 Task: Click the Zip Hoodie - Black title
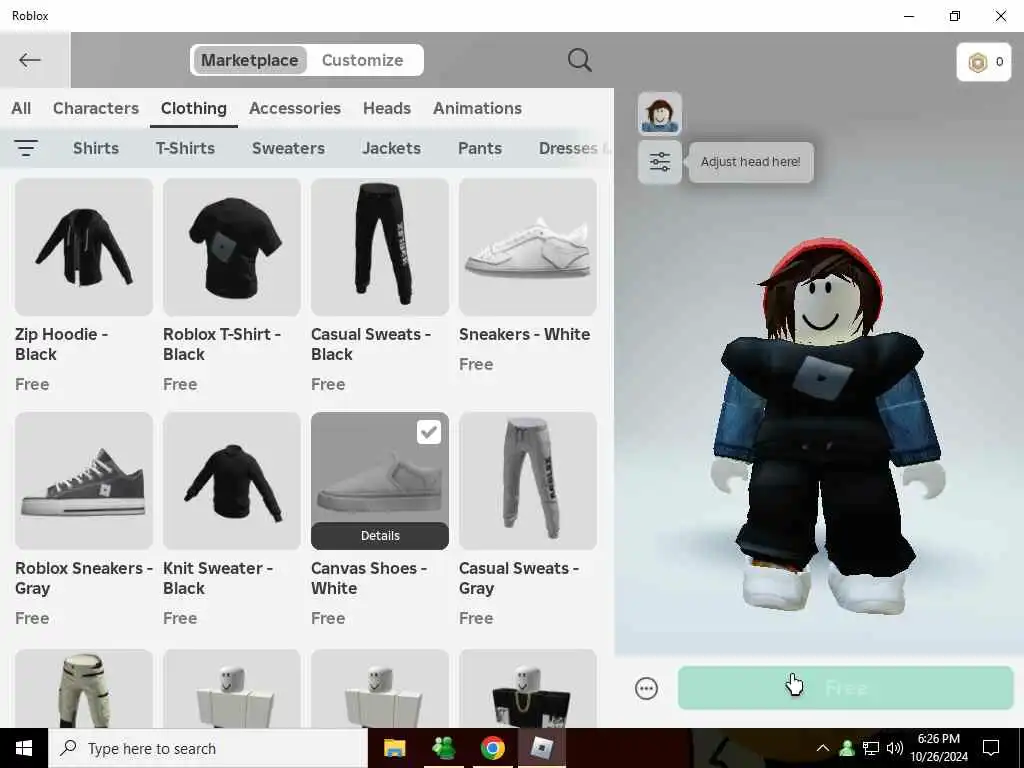point(61,344)
